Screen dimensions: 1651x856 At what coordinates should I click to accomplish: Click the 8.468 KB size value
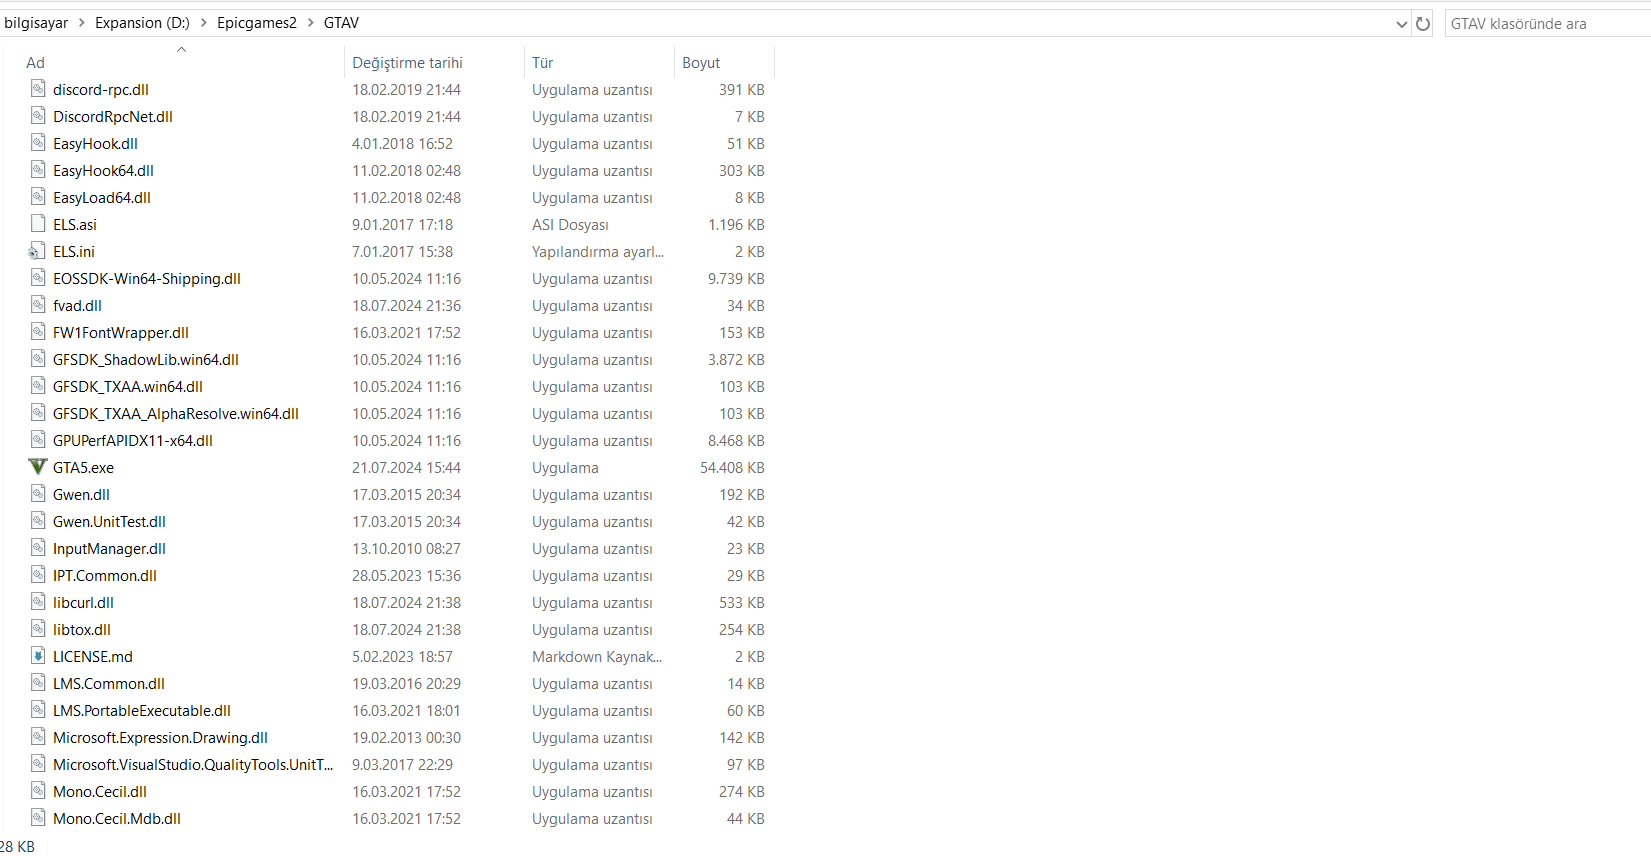coord(736,440)
